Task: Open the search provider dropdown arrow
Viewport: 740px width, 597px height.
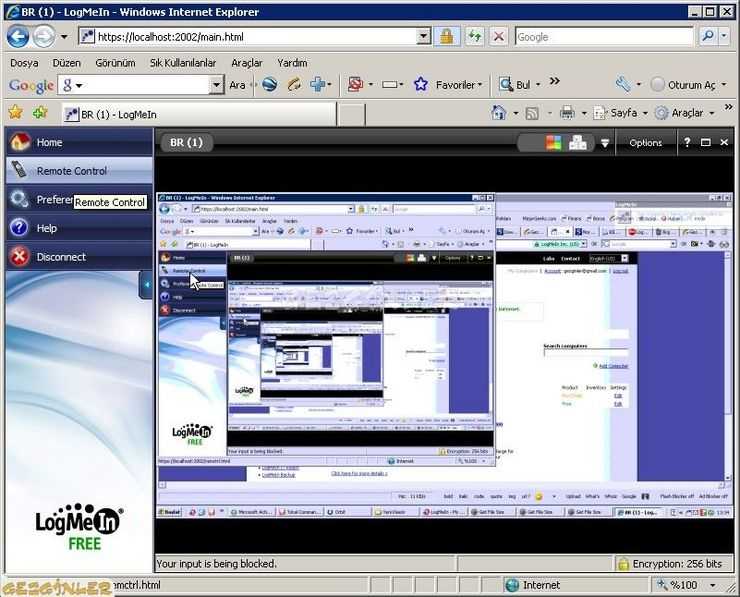Action: tap(724, 36)
